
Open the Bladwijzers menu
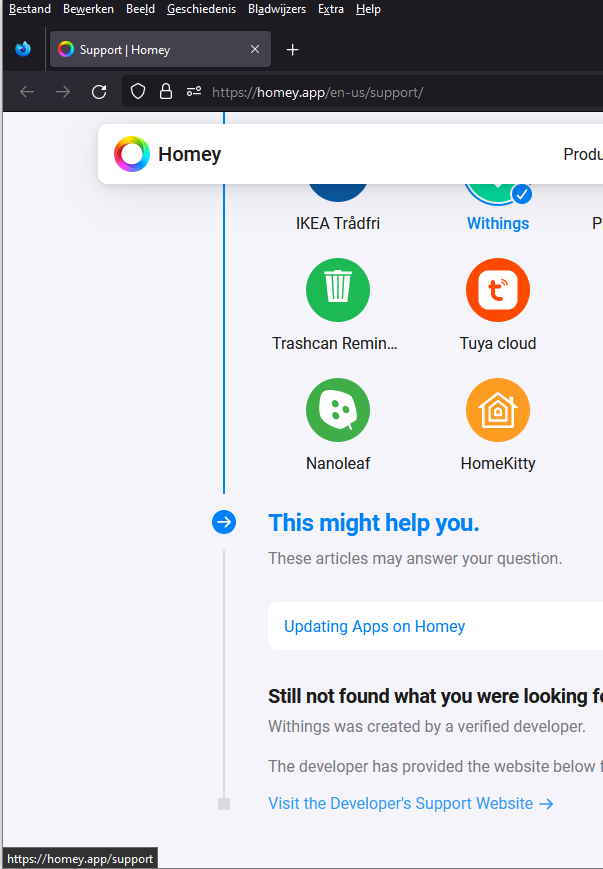pos(277,9)
